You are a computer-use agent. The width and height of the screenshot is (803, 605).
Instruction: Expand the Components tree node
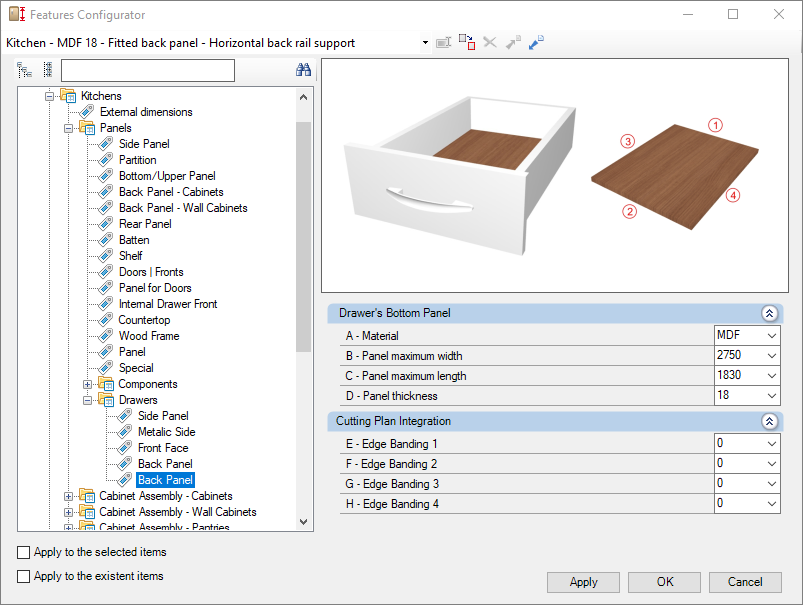point(87,384)
